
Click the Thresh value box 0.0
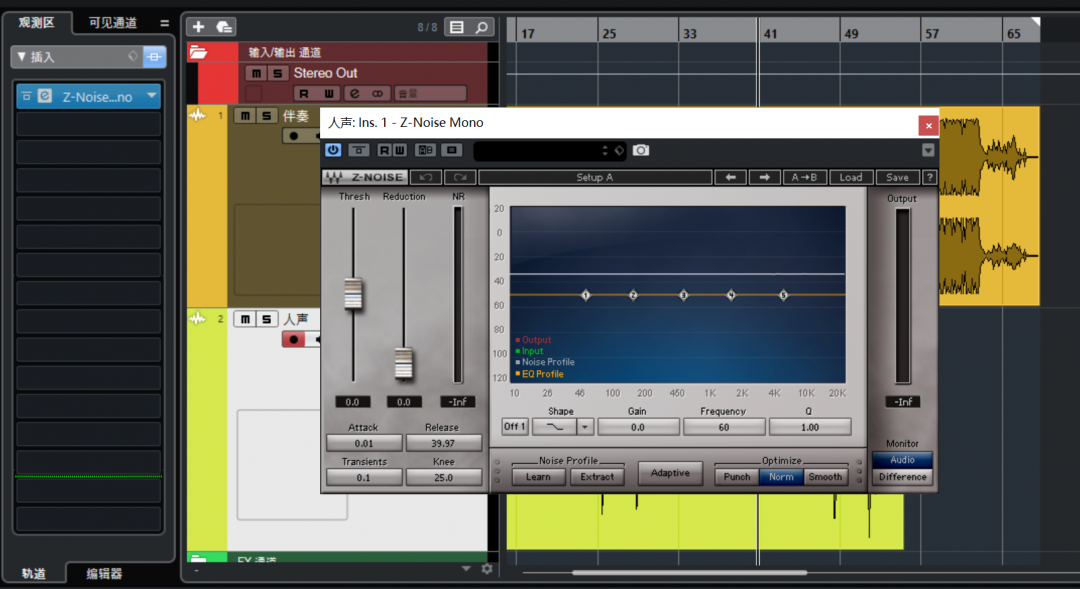[353, 402]
